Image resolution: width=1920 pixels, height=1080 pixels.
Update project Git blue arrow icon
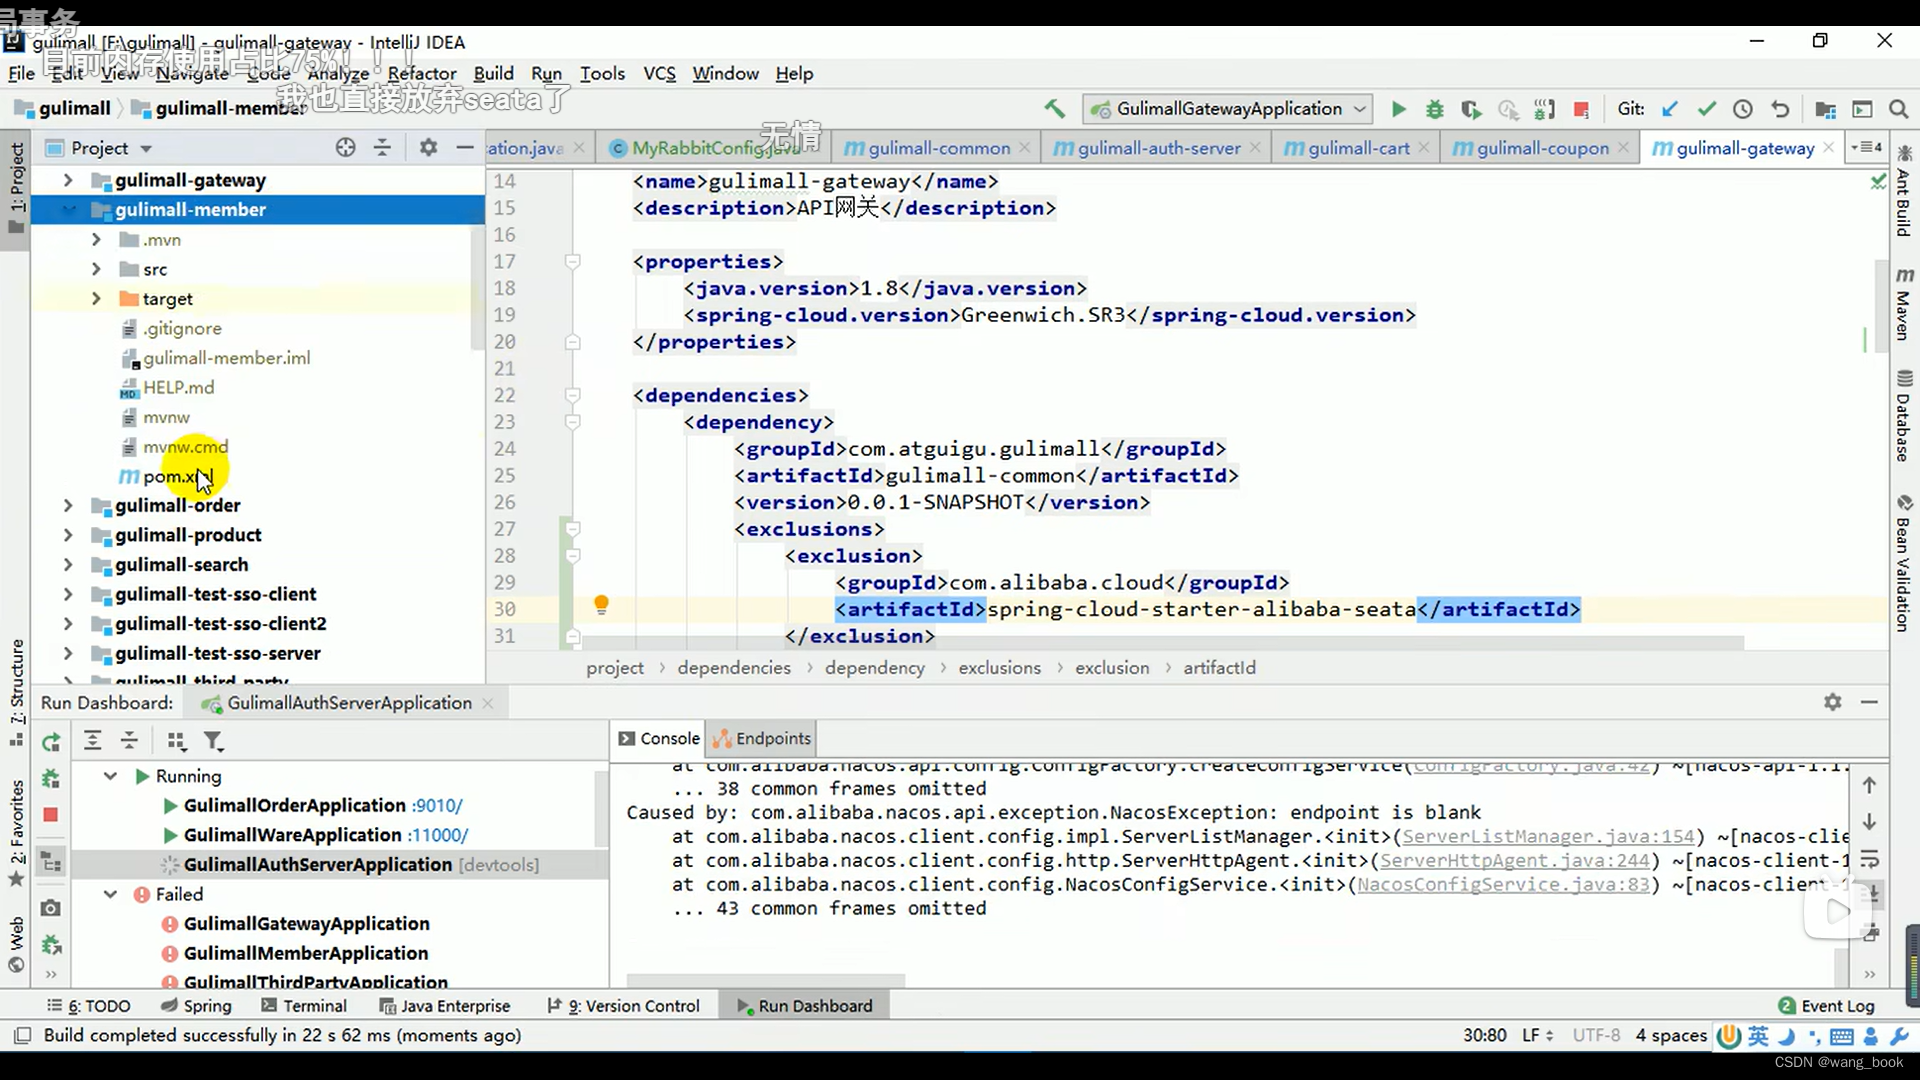point(1669,109)
